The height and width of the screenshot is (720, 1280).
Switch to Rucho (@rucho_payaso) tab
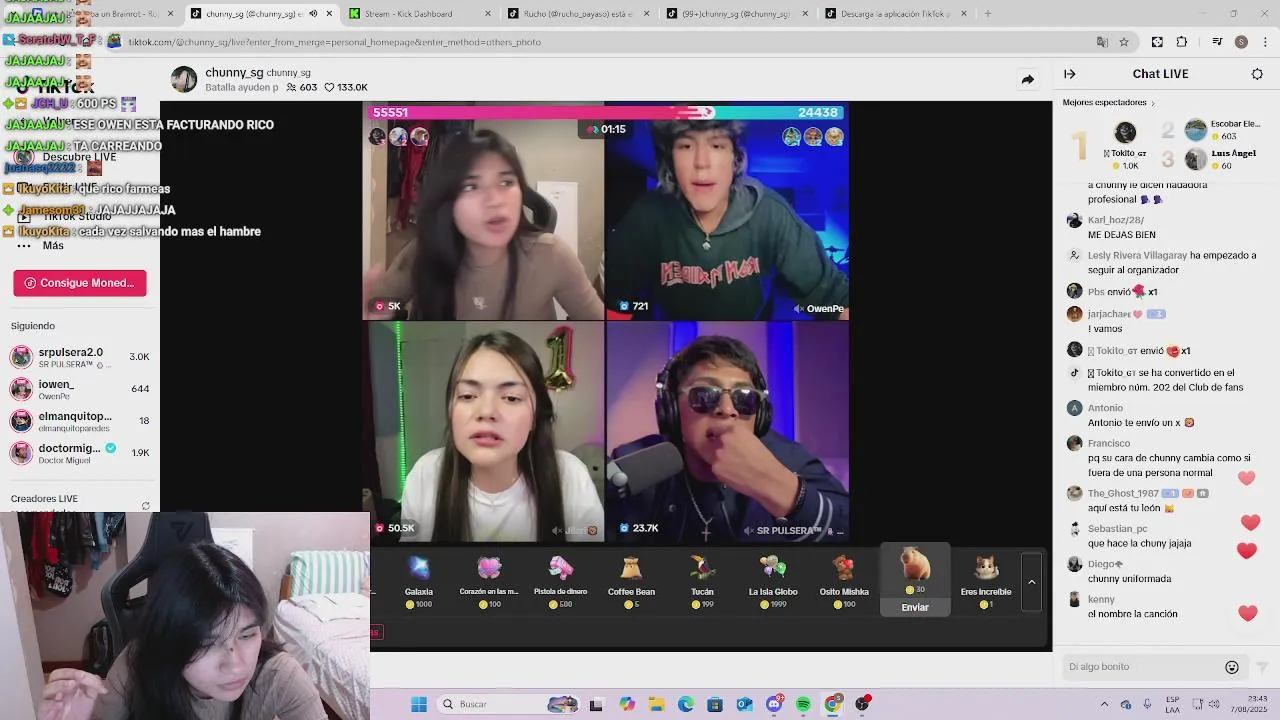[x=578, y=14]
